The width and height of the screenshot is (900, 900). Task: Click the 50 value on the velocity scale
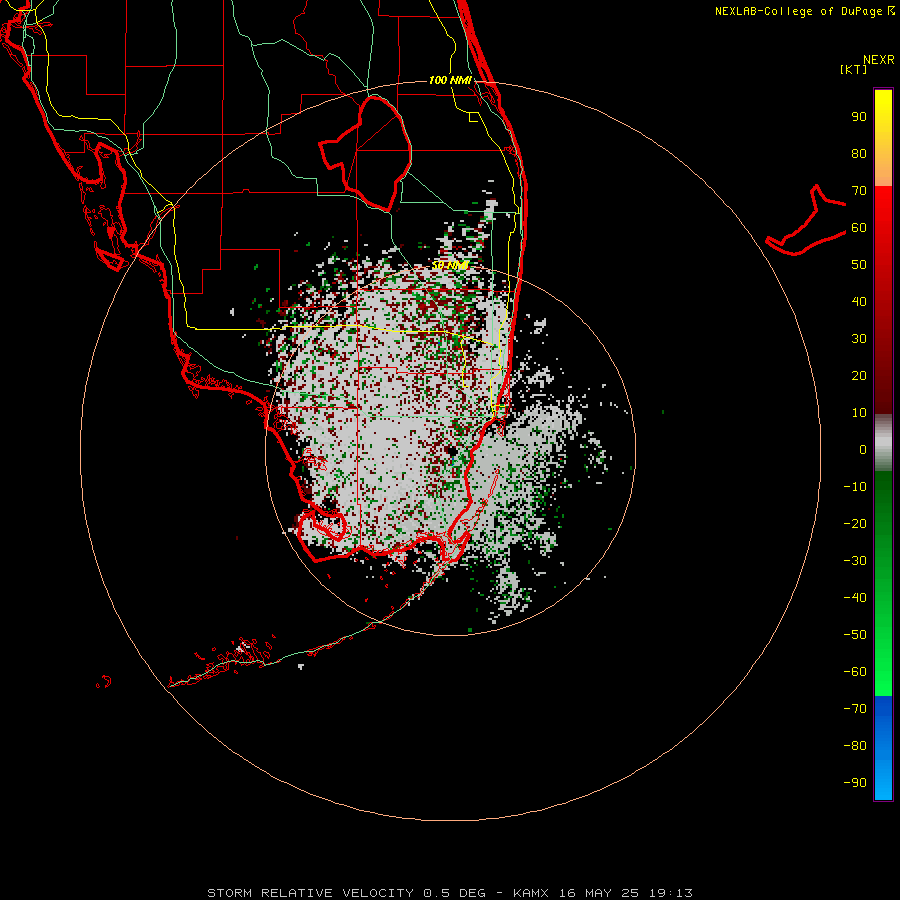tap(859, 265)
